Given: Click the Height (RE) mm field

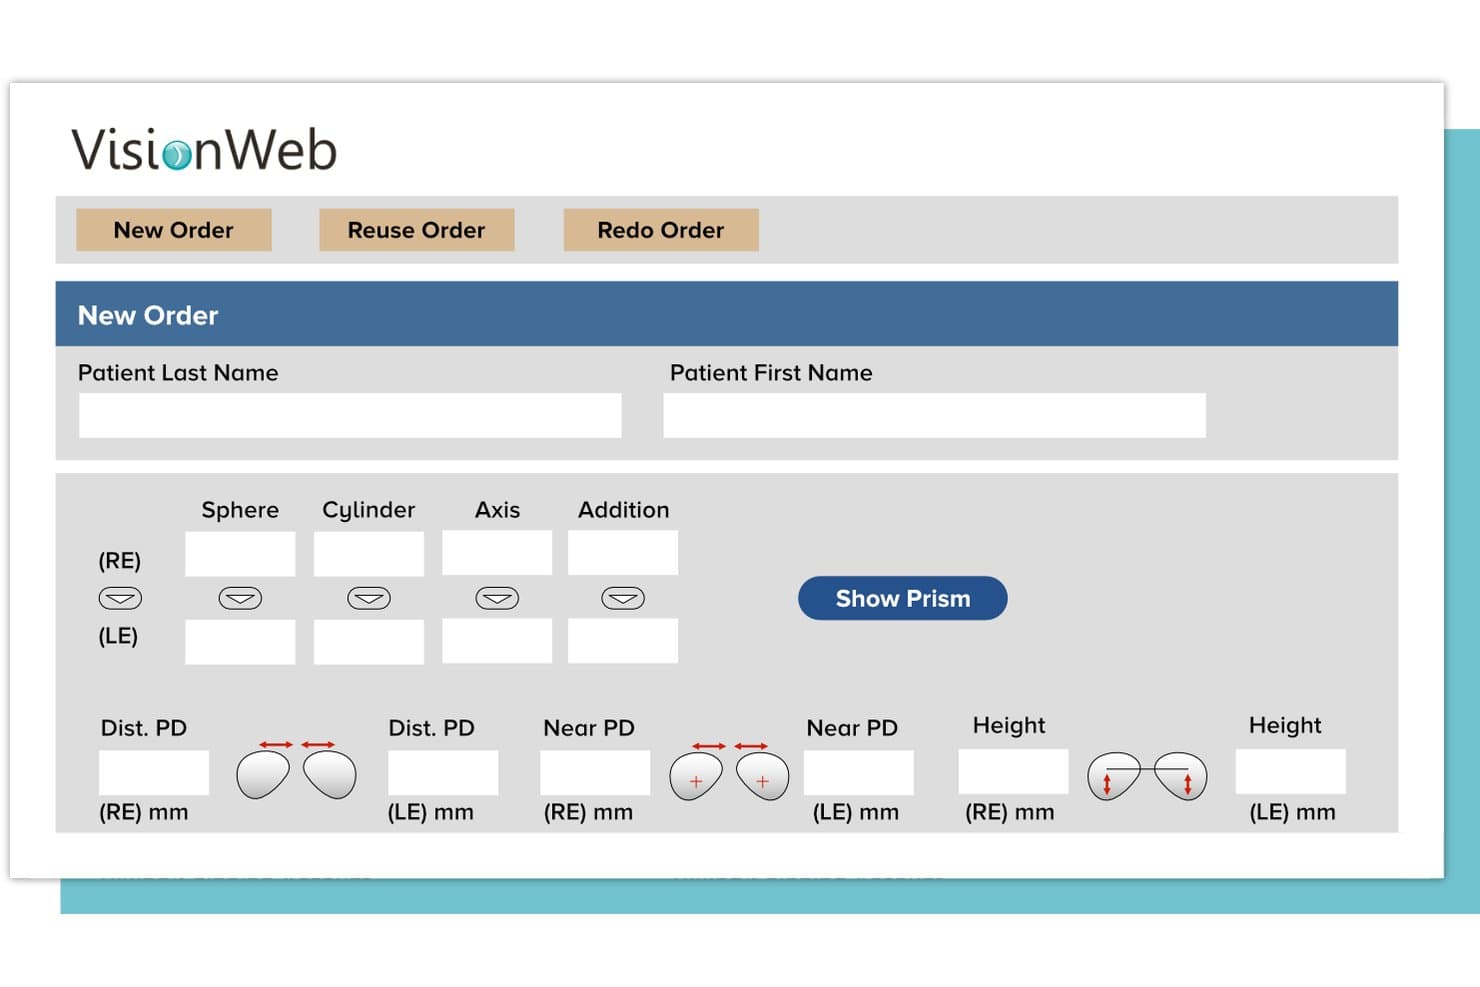Looking at the screenshot, I should (1013, 772).
